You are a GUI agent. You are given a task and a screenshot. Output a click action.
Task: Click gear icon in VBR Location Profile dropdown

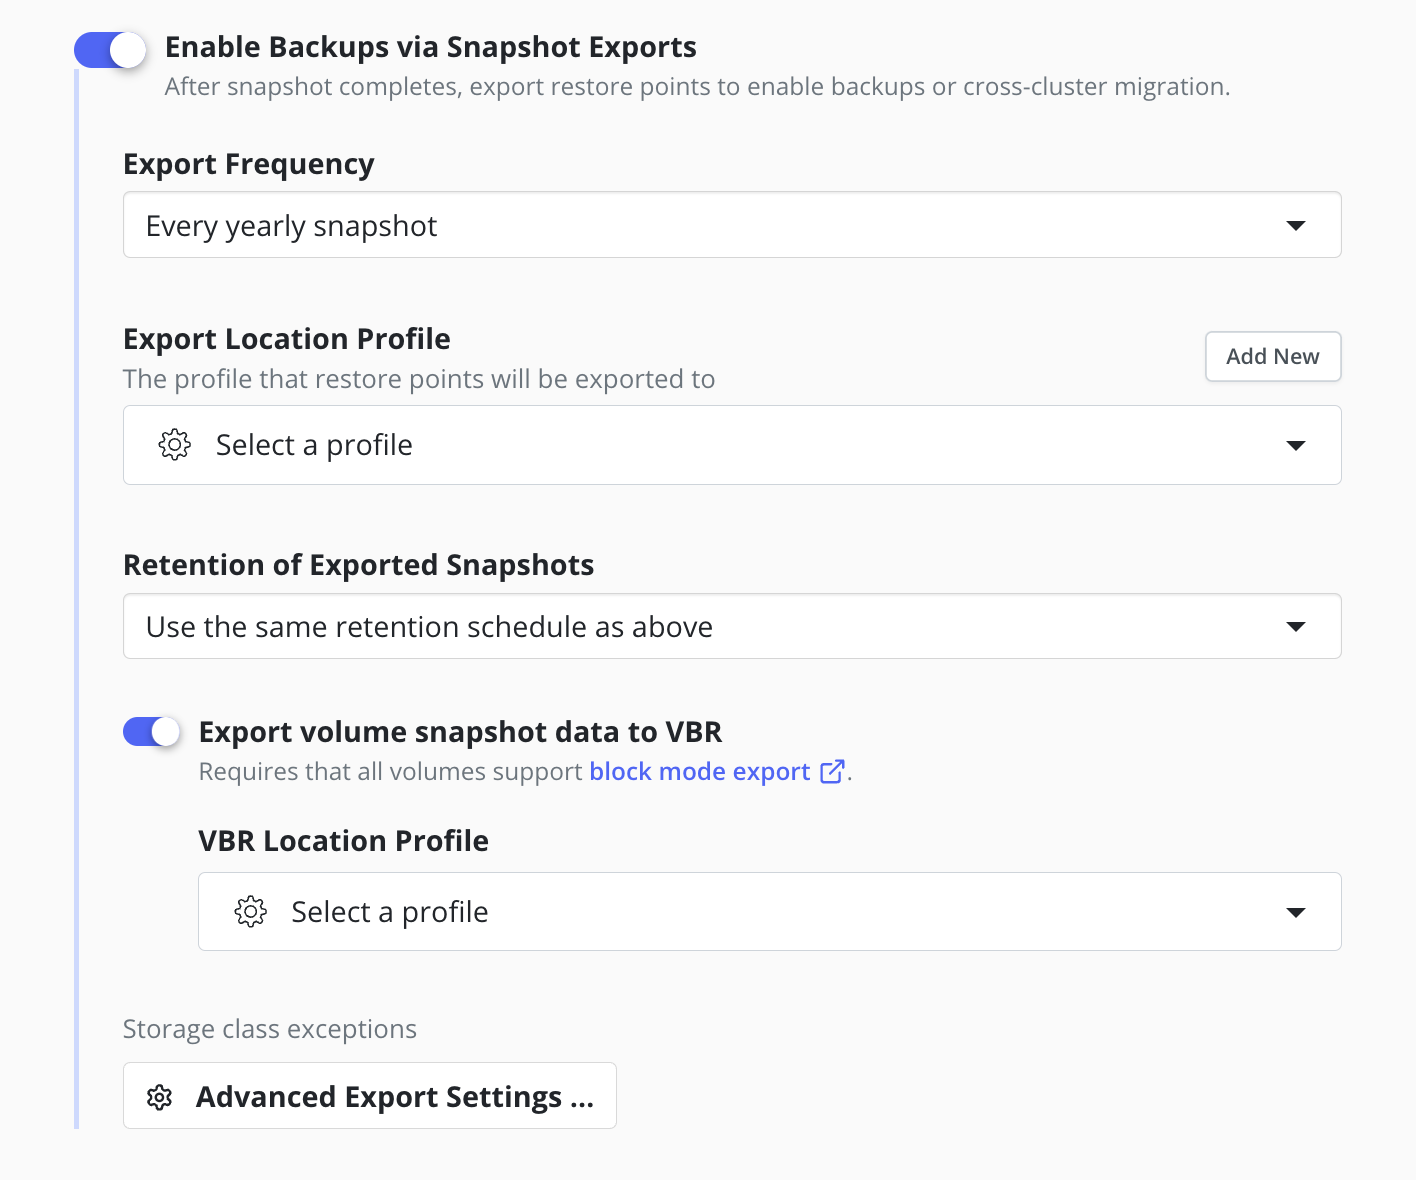click(x=250, y=912)
